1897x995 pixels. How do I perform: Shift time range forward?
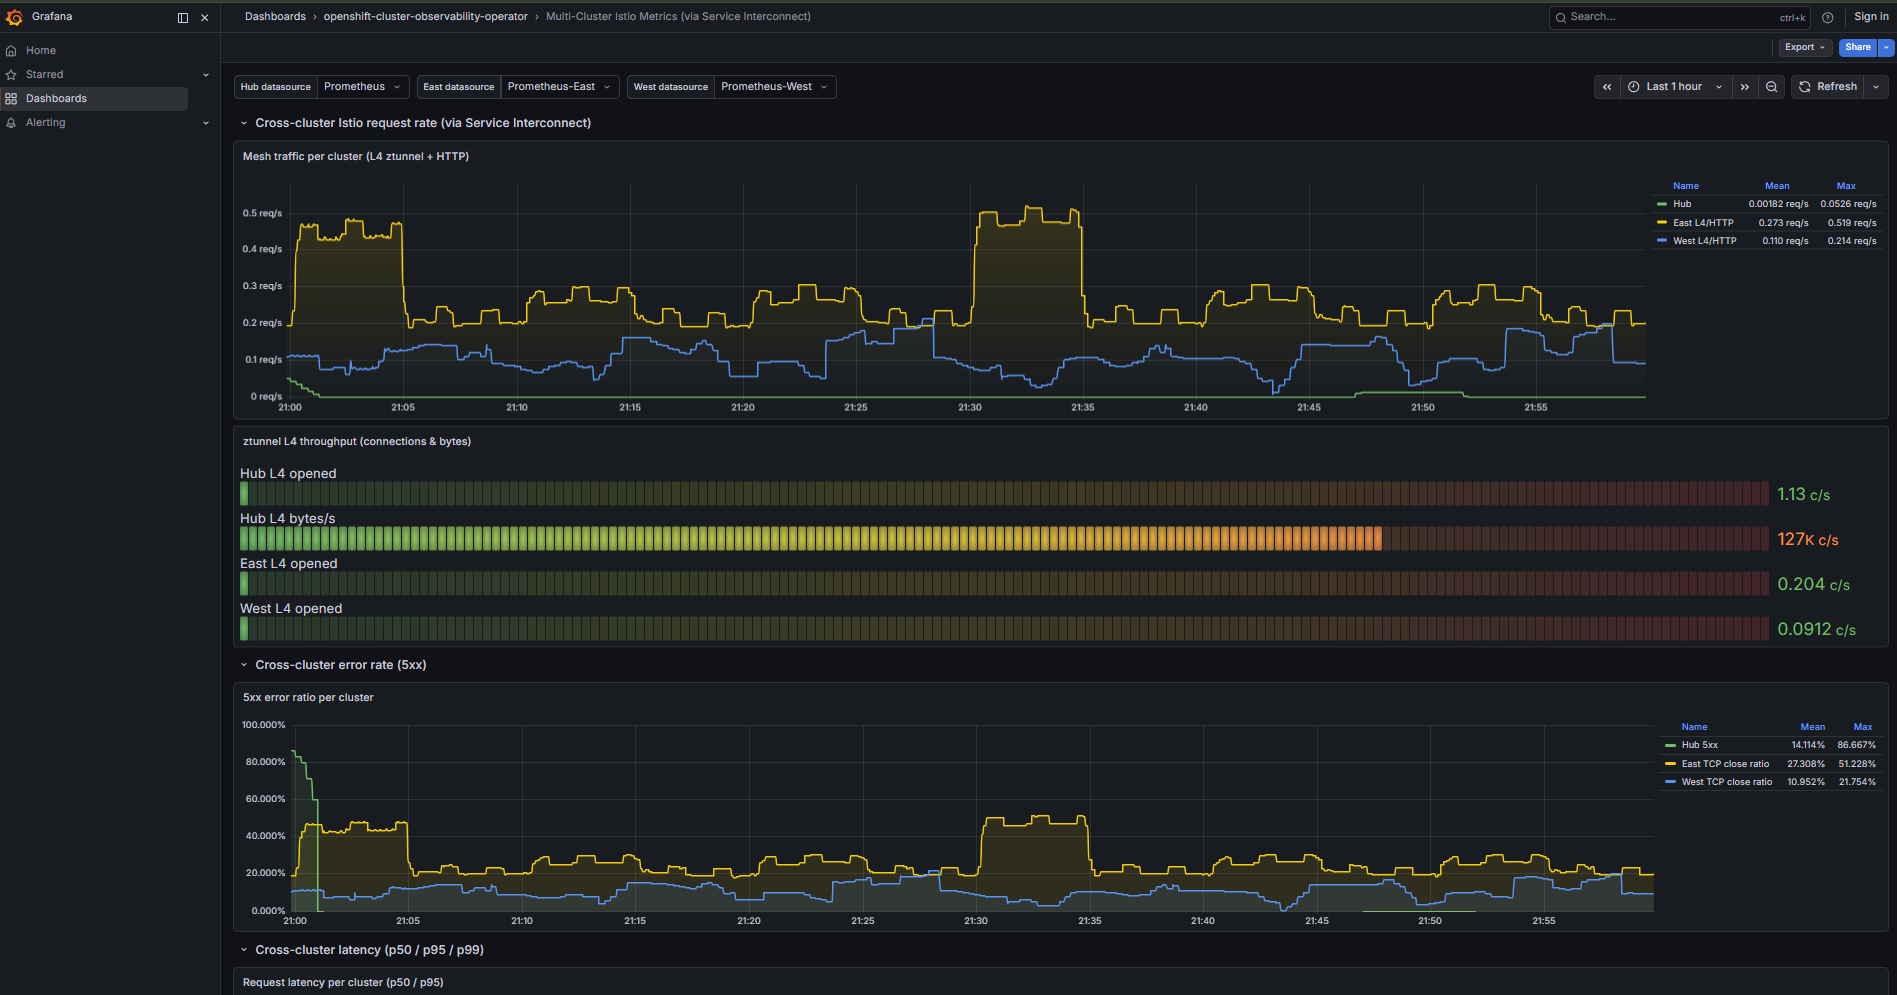coord(1745,87)
